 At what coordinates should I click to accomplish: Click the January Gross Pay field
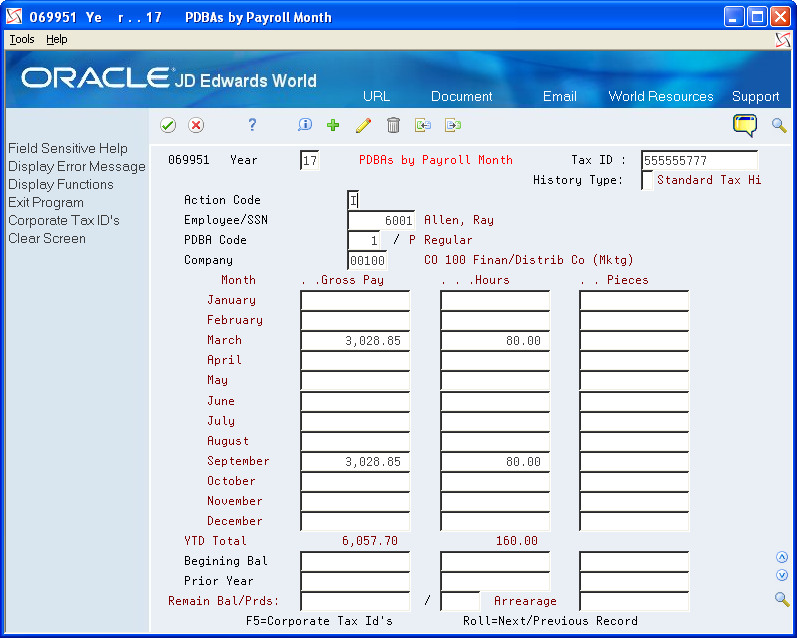[355, 300]
